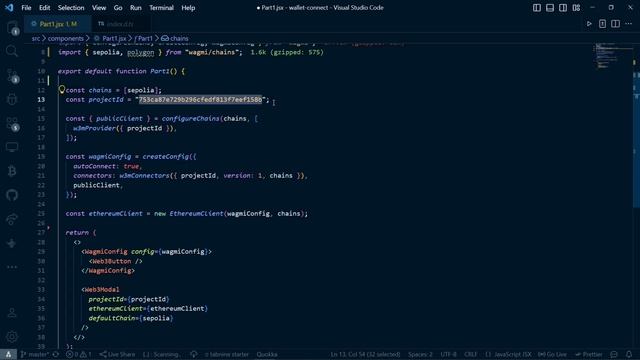The height and width of the screenshot is (360, 640).
Task: Open the Accounts menu icon
Action: click(12, 313)
